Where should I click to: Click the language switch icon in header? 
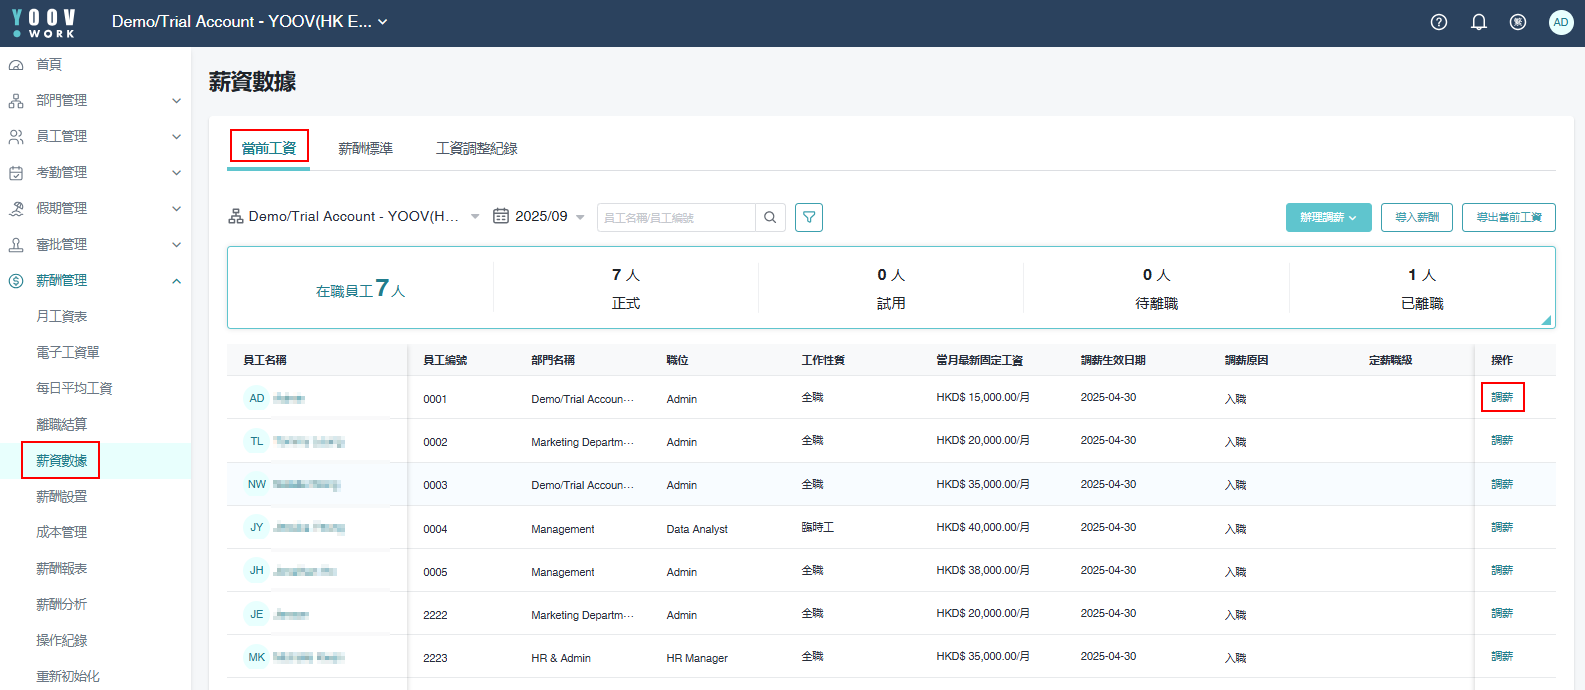click(x=1518, y=22)
